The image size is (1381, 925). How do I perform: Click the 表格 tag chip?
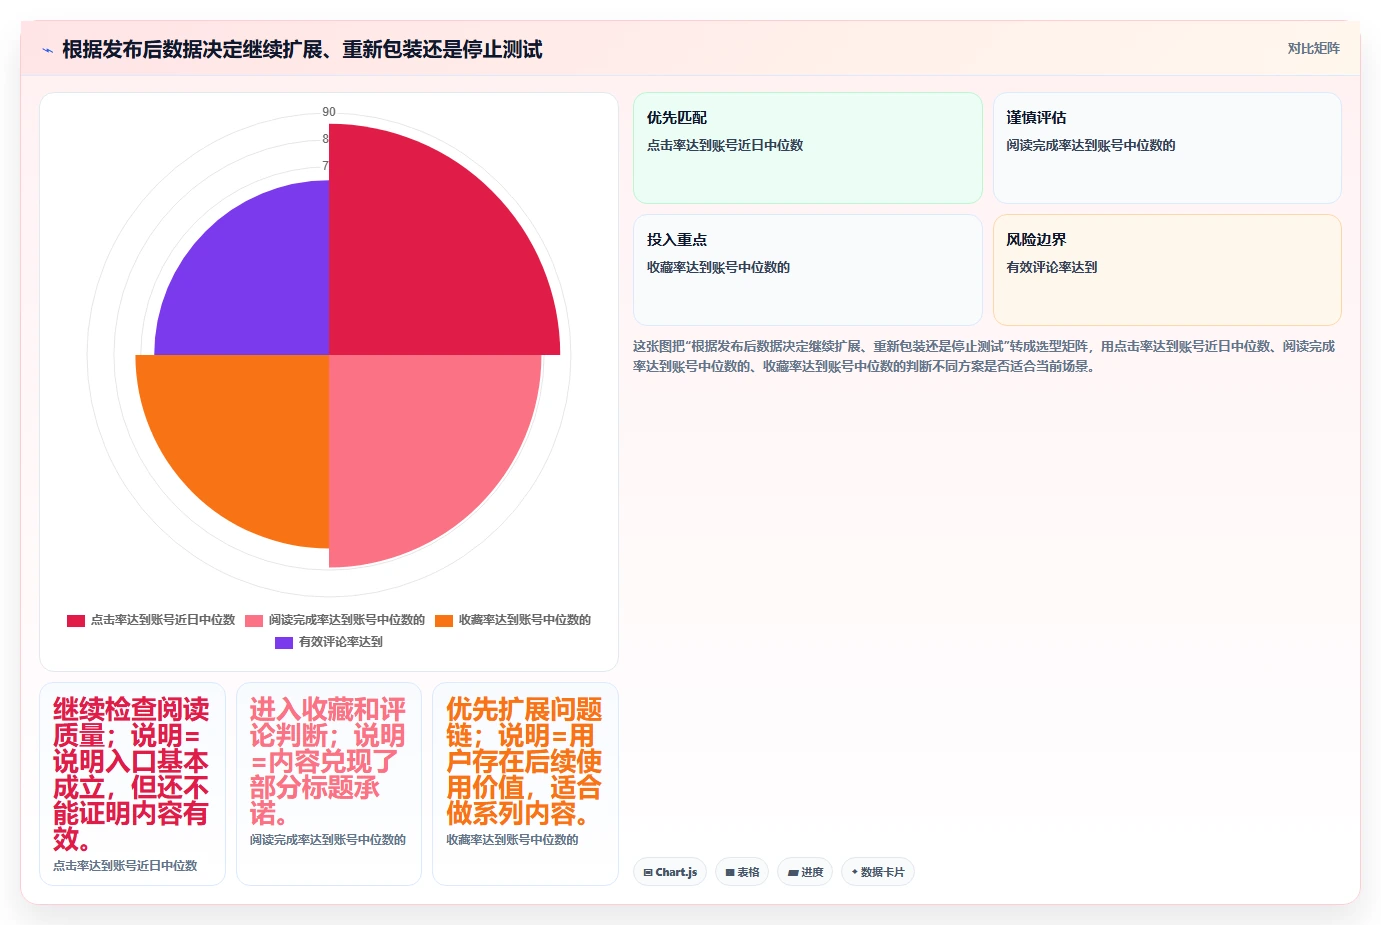click(742, 872)
